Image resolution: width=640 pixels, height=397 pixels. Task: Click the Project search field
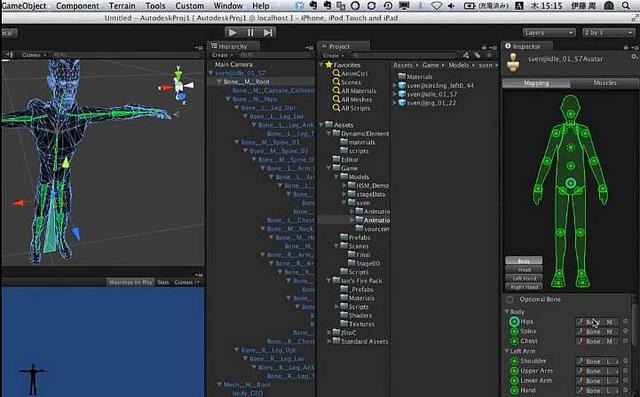[x=404, y=55]
